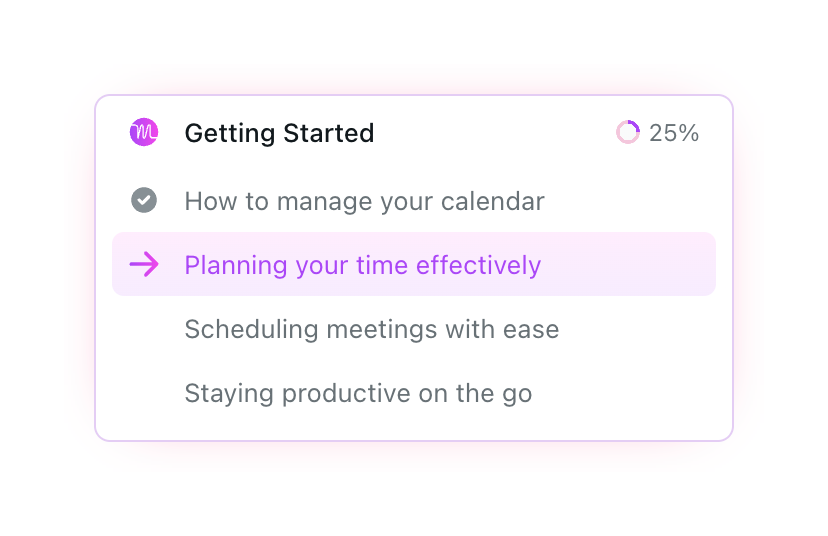Click the highlighted pink row's empty right side
This screenshot has width=828, height=536.
[x=640, y=265]
